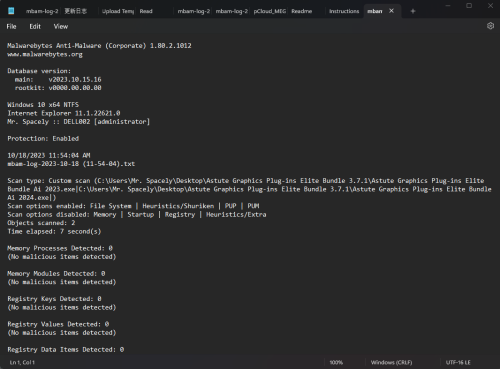Image resolution: width=500 pixels, height=369 pixels.
Task: Switch to the Read tab
Action: pos(146,11)
